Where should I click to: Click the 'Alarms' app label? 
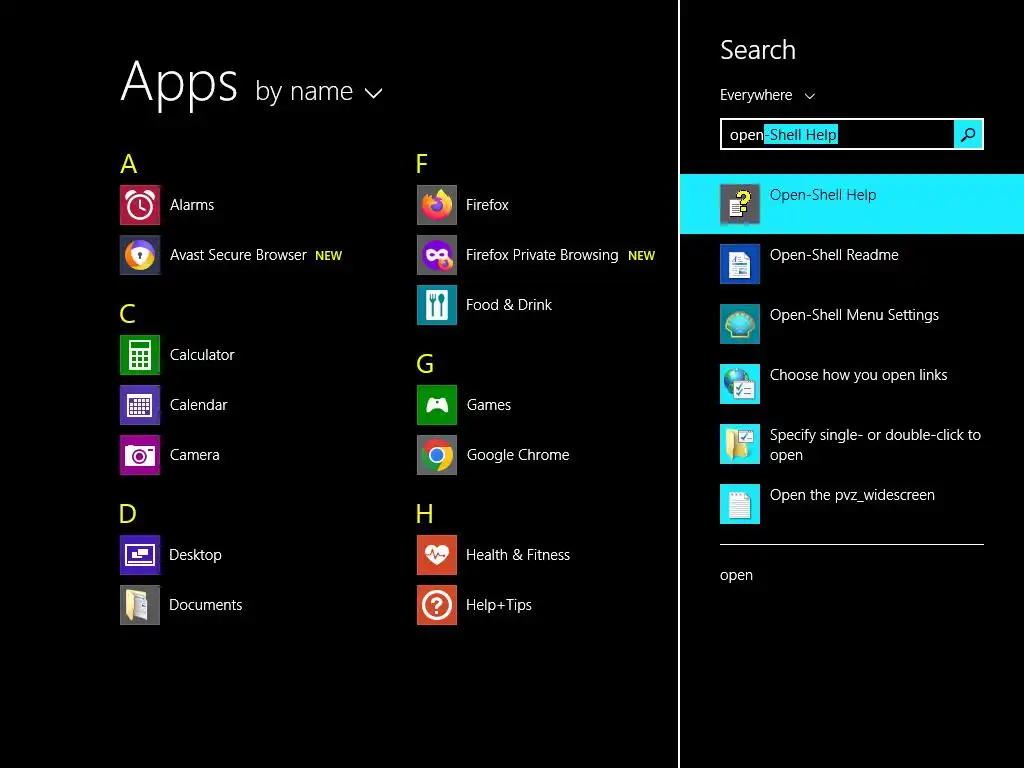click(x=192, y=205)
